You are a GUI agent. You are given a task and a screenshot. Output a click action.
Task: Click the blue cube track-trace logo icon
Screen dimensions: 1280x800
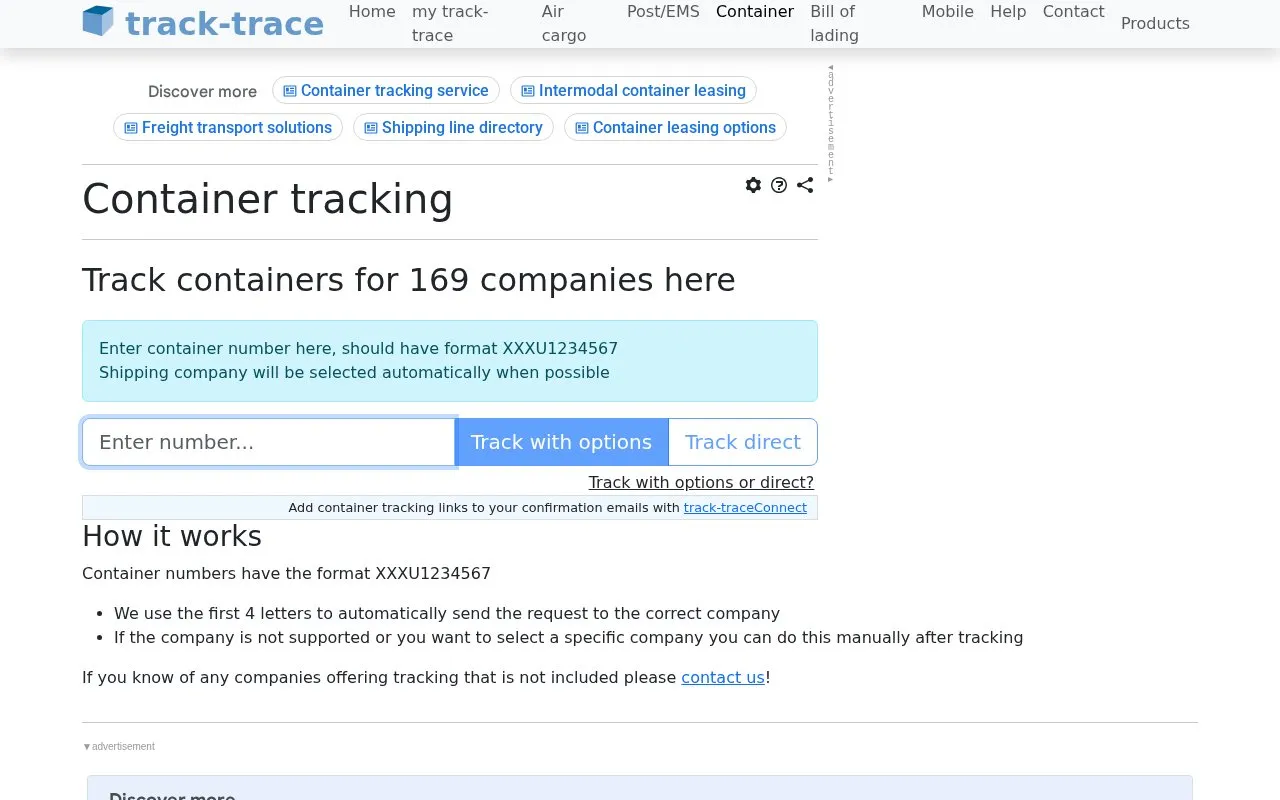98,21
